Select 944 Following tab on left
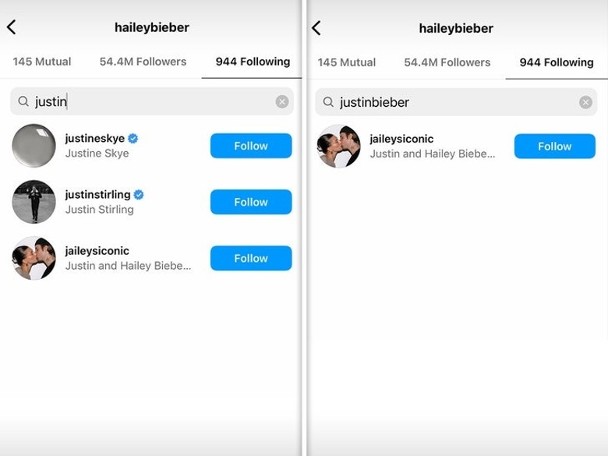 pyautogui.click(x=253, y=62)
